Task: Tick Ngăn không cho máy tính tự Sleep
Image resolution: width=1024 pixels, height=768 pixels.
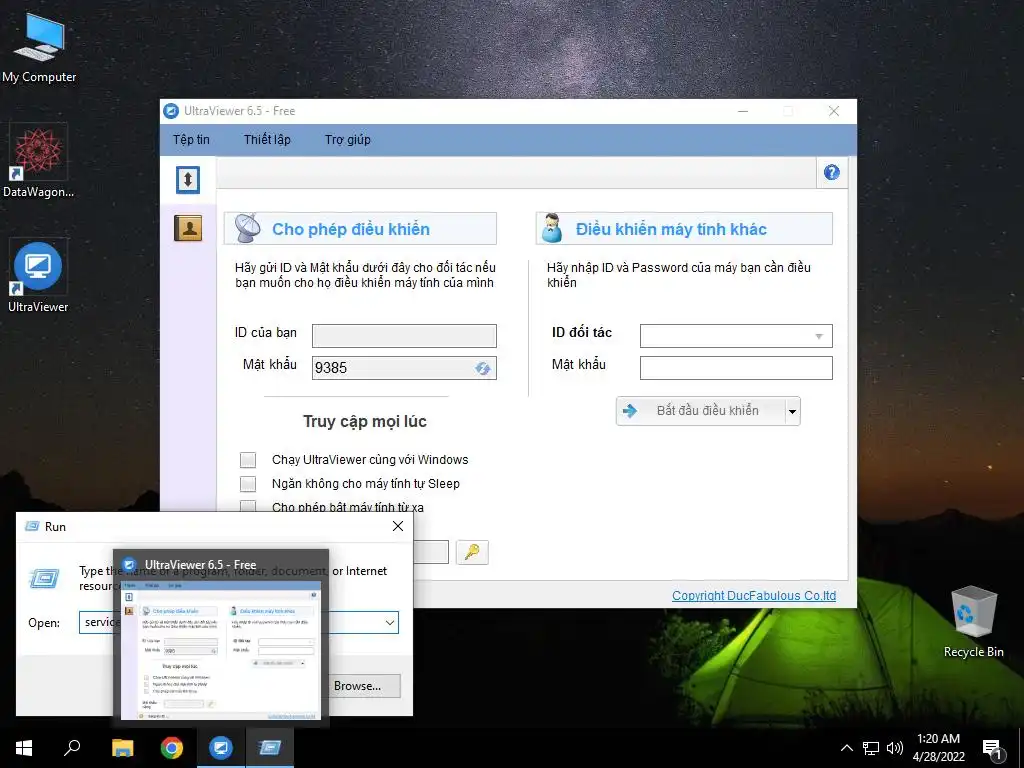Action: click(x=248, y=484)
